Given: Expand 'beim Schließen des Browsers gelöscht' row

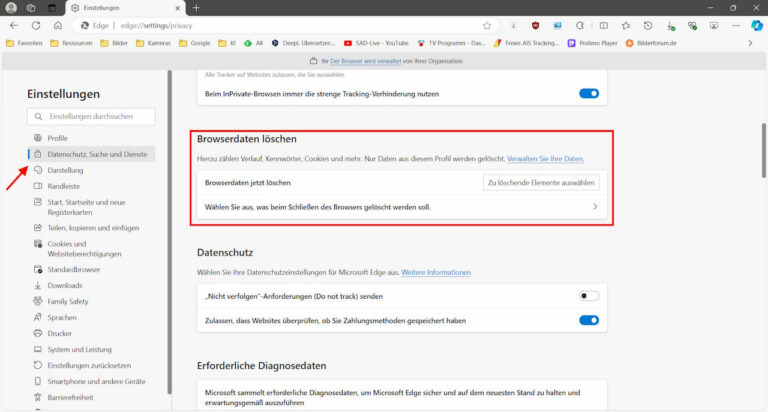Looking at the screenshot, I should 402,207.
